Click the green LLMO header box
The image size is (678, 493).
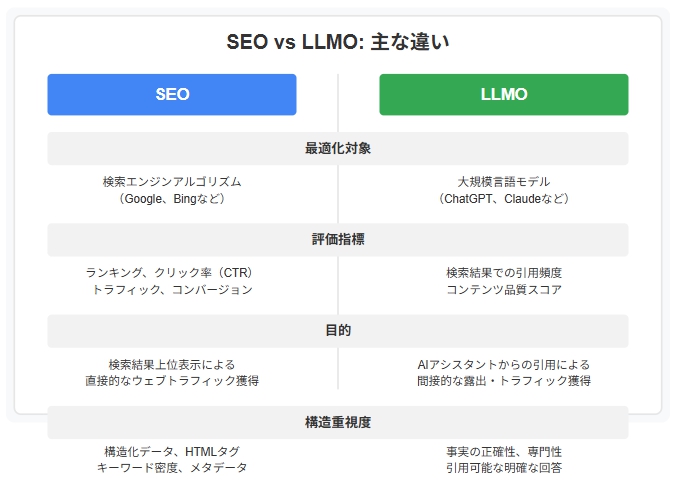[x=504, y=94]
